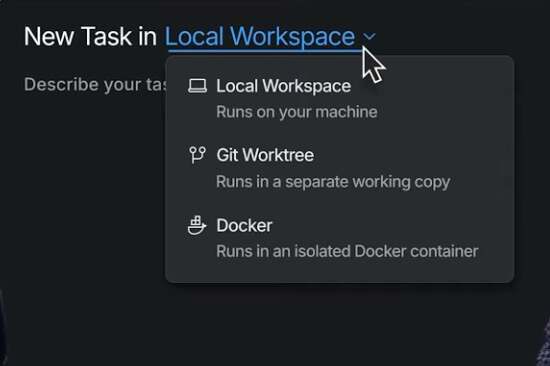Open the workspace chevron dropdown arrow
The height and width of the screenshot is (366, 550).
369,36
